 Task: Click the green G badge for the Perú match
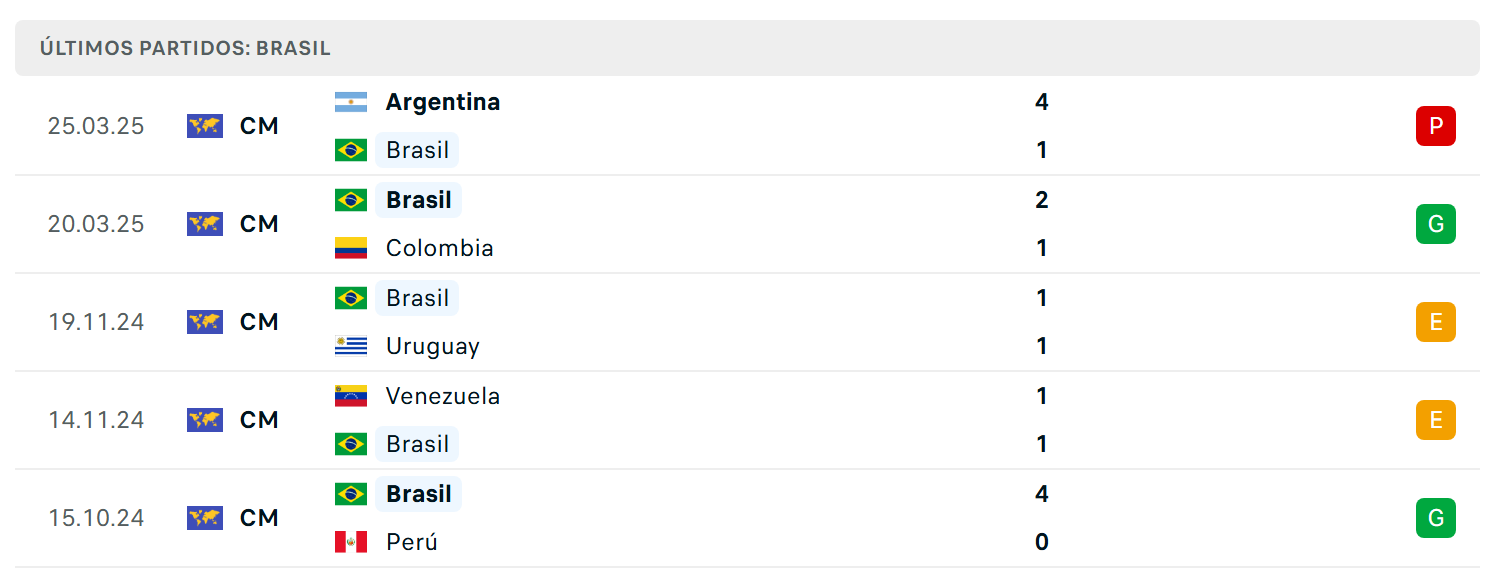[1436, 518]
